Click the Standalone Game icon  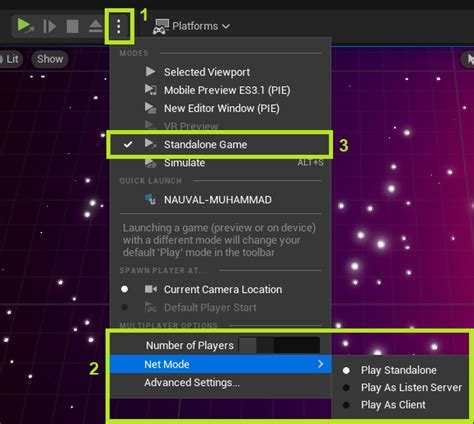coord(150,144)
